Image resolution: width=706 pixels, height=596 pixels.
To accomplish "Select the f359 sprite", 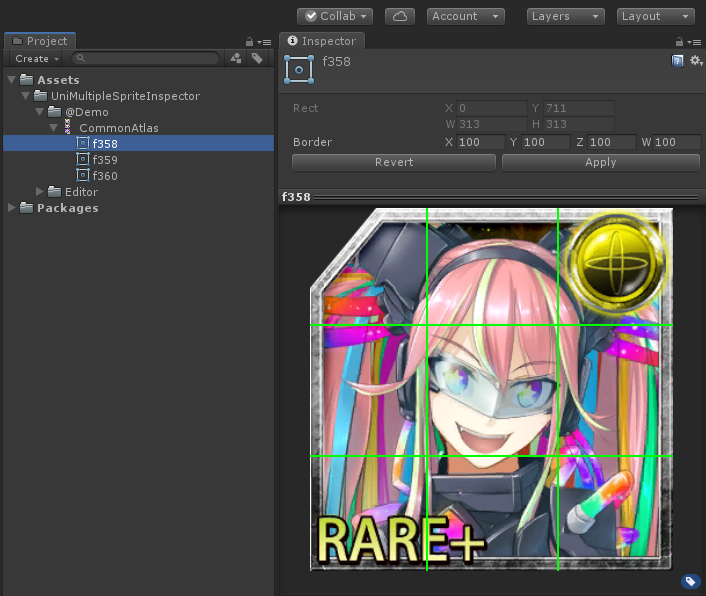I will (x=138, y=160).
